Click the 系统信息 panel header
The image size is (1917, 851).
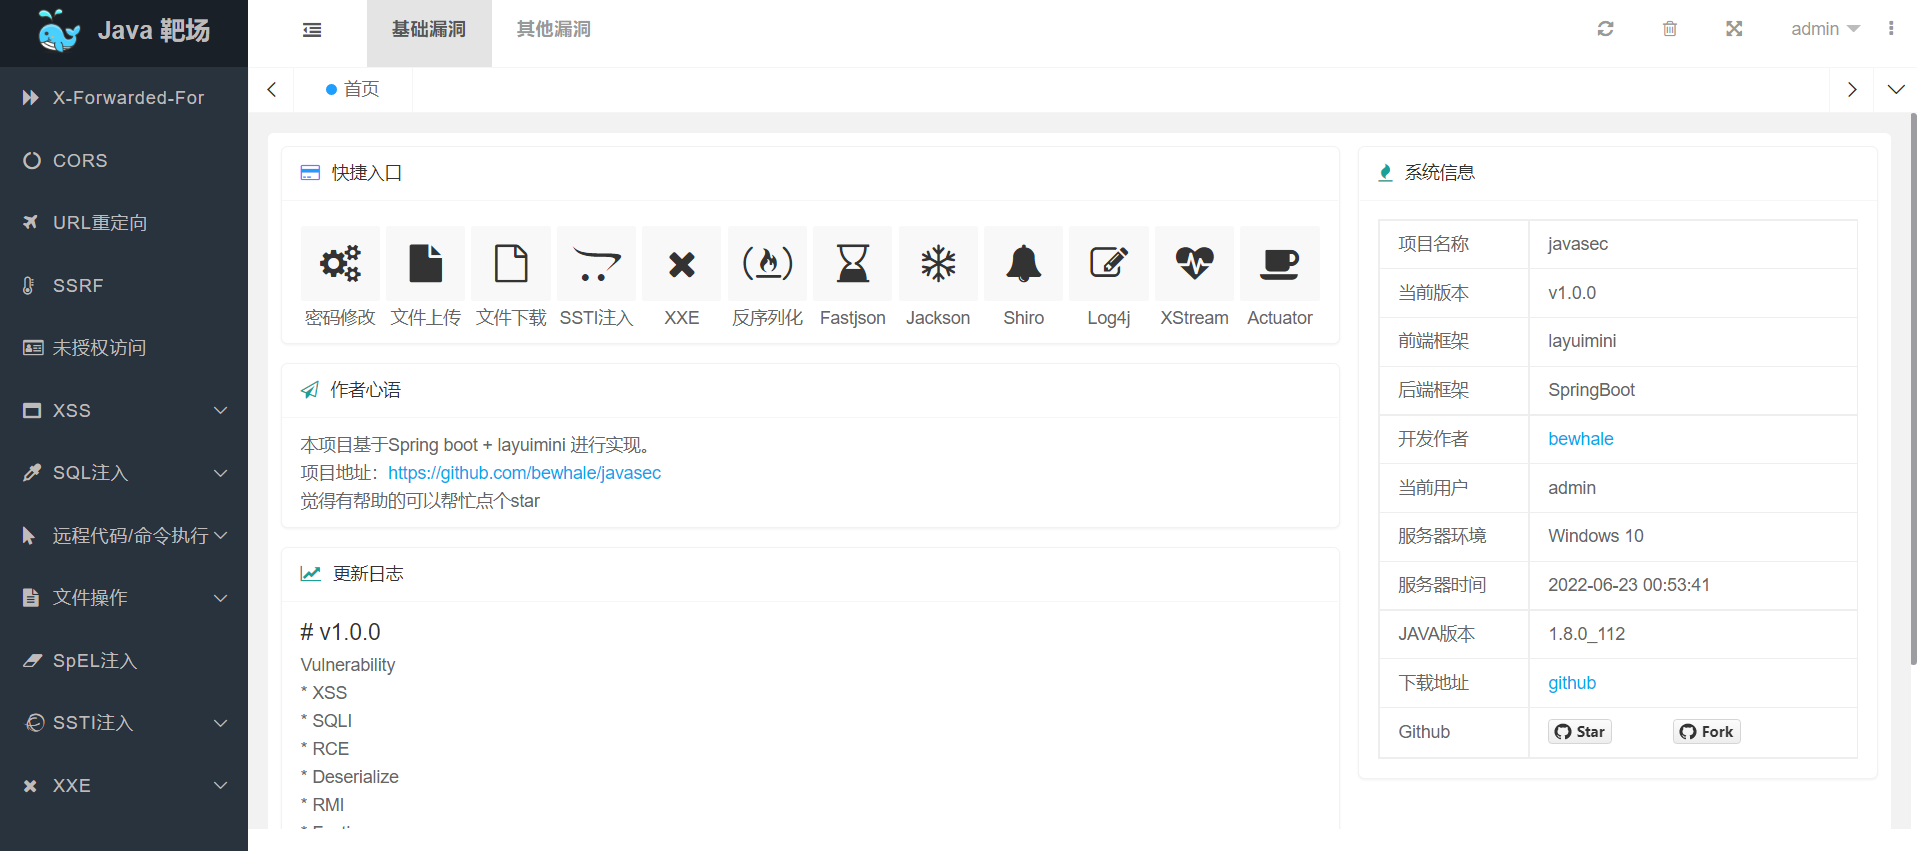(1618, 173)
